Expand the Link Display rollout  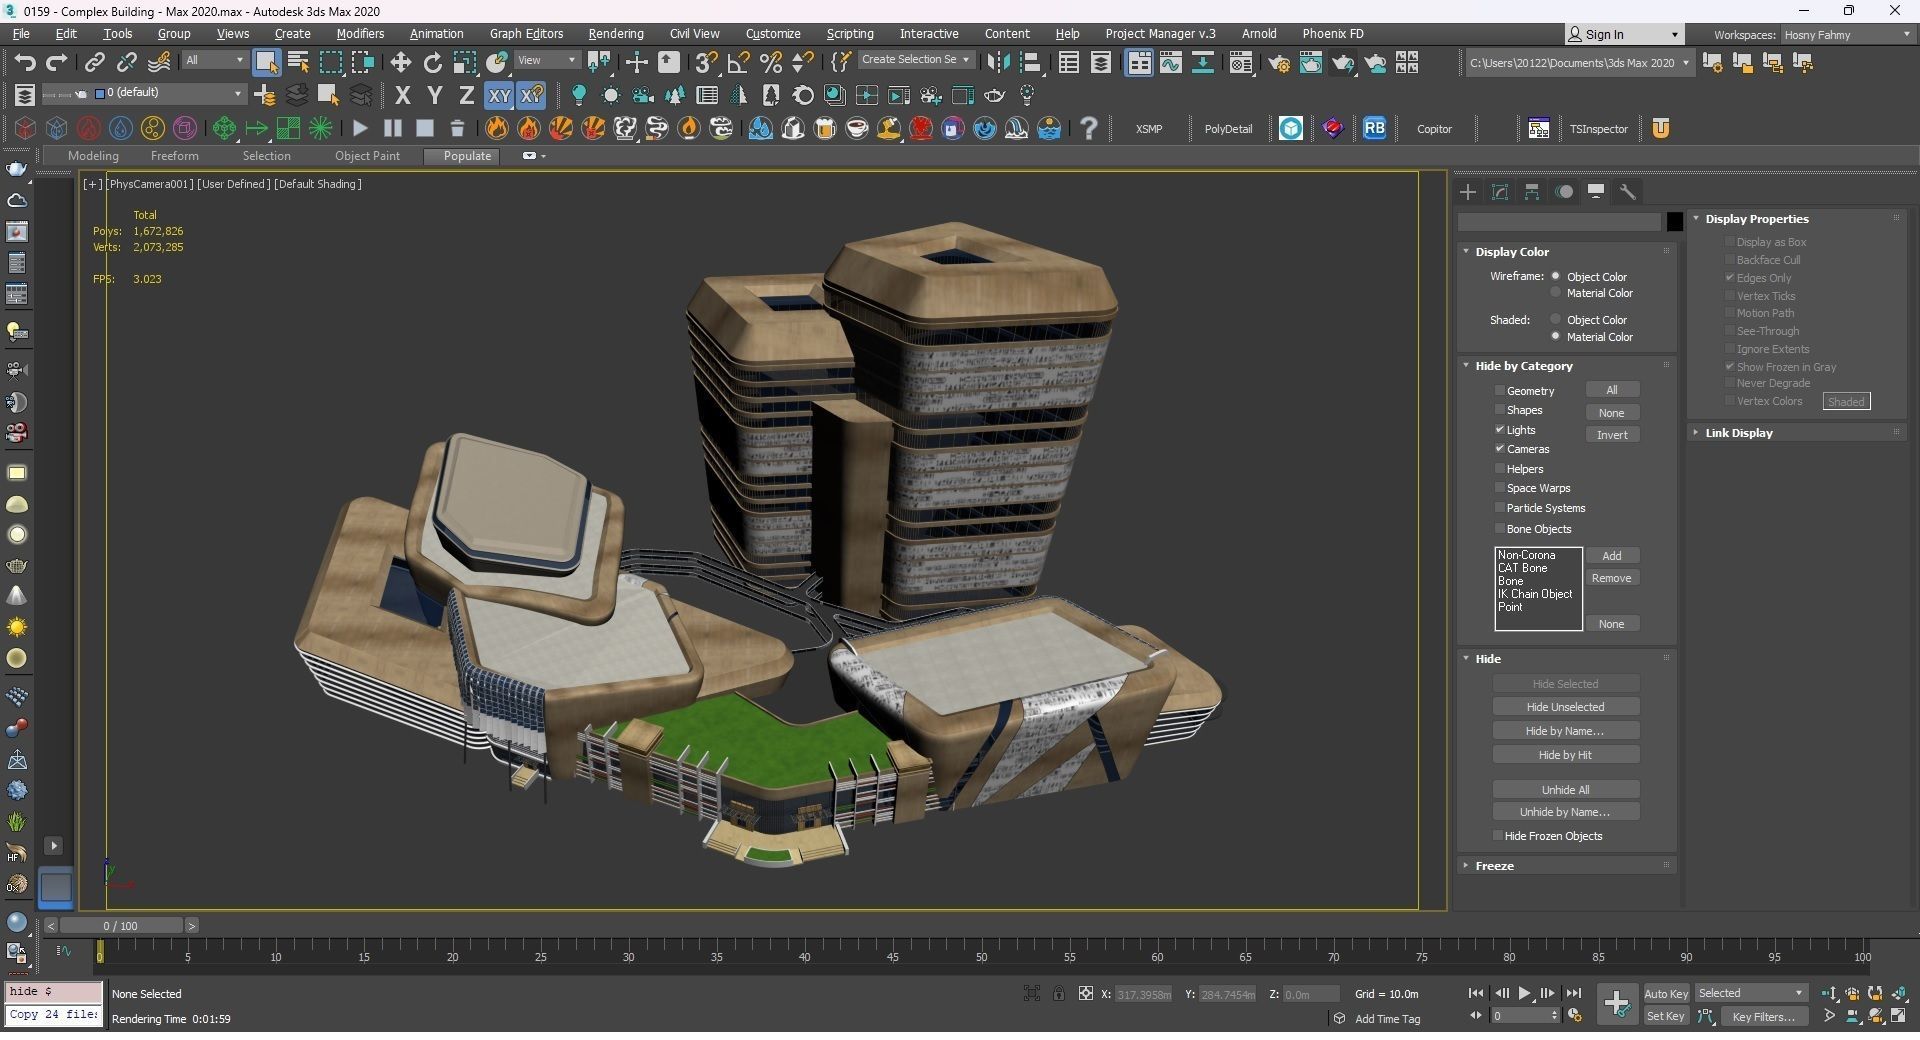1738,433
